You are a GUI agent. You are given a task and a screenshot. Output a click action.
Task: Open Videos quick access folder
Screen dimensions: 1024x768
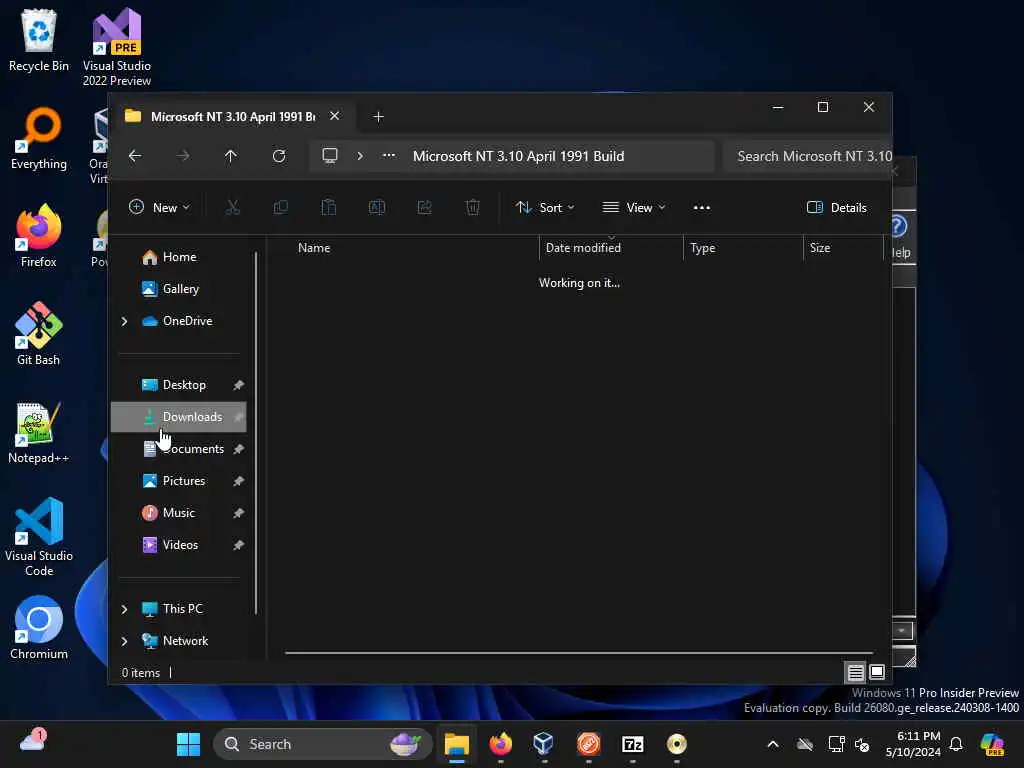click(179, 545)
